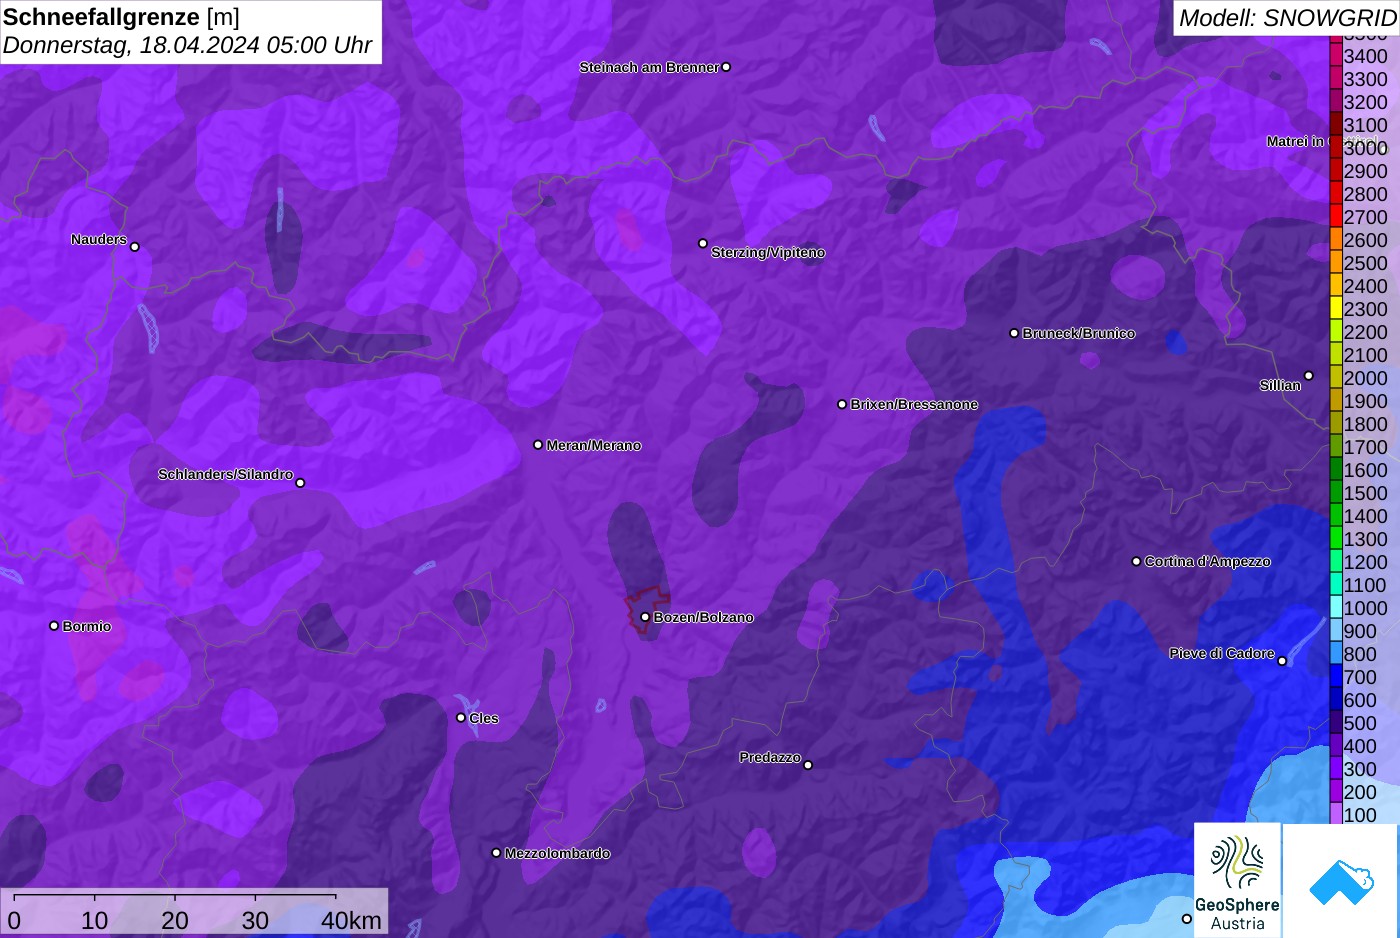Click the 100 m violet legend swatch
This screenshot has width=1400, height=938.
tap(1335, 814)
